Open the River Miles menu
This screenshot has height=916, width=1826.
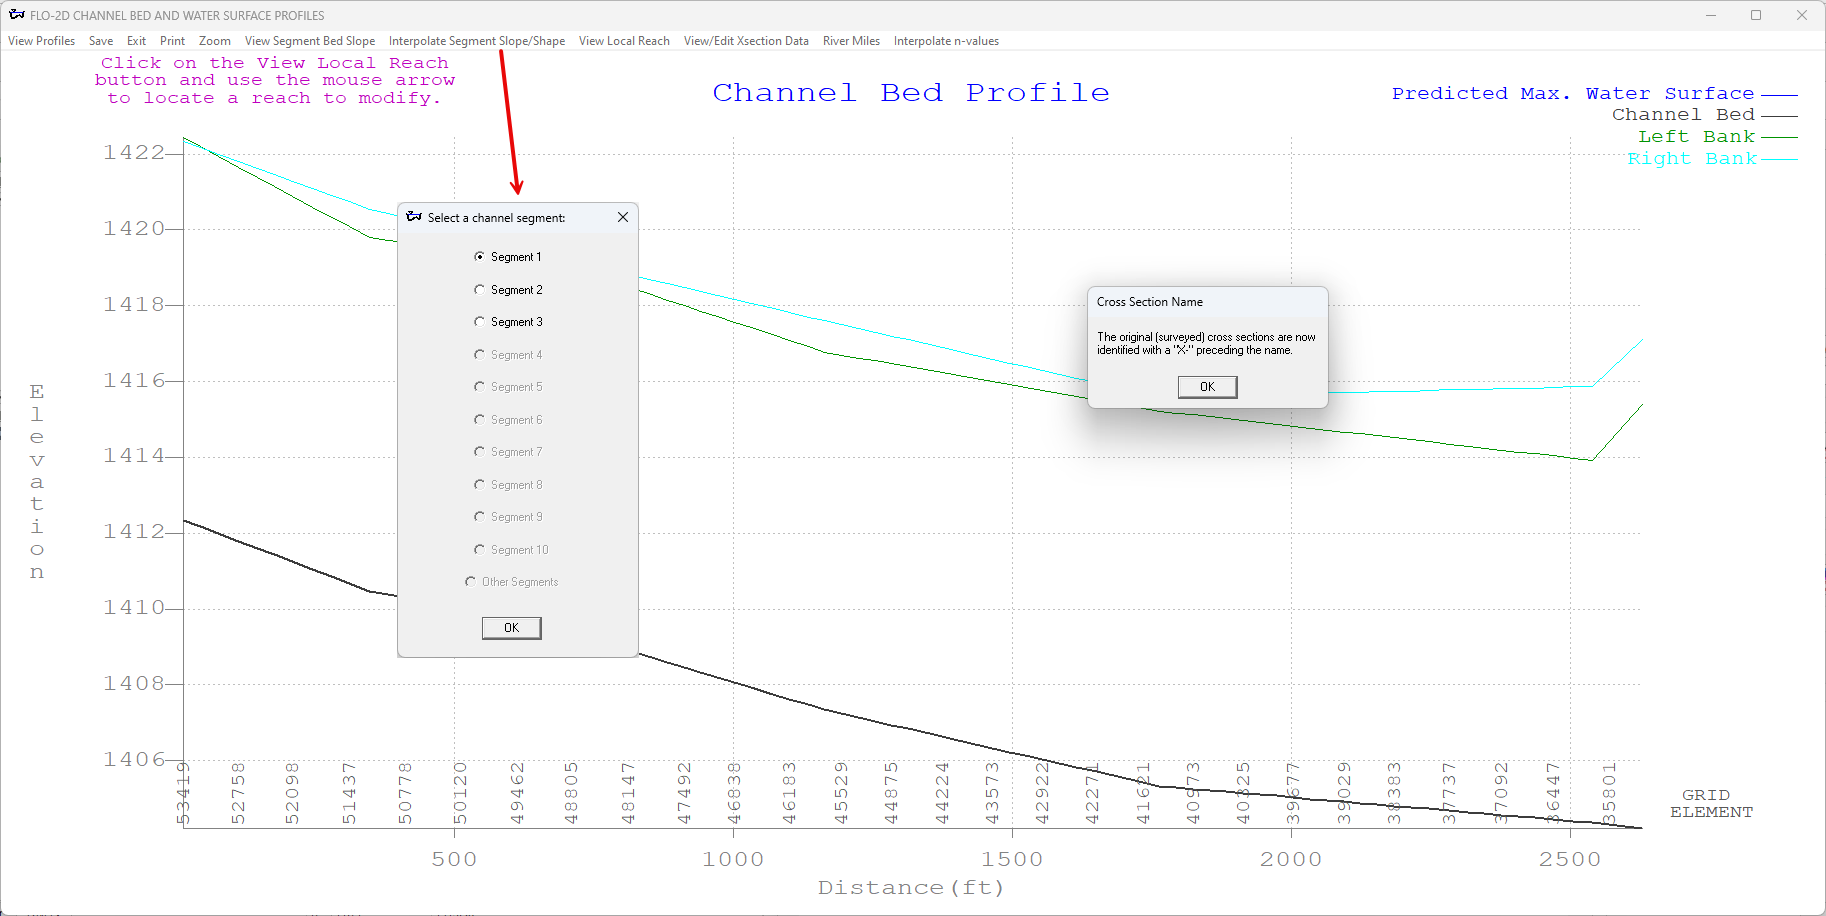(851, 41)
